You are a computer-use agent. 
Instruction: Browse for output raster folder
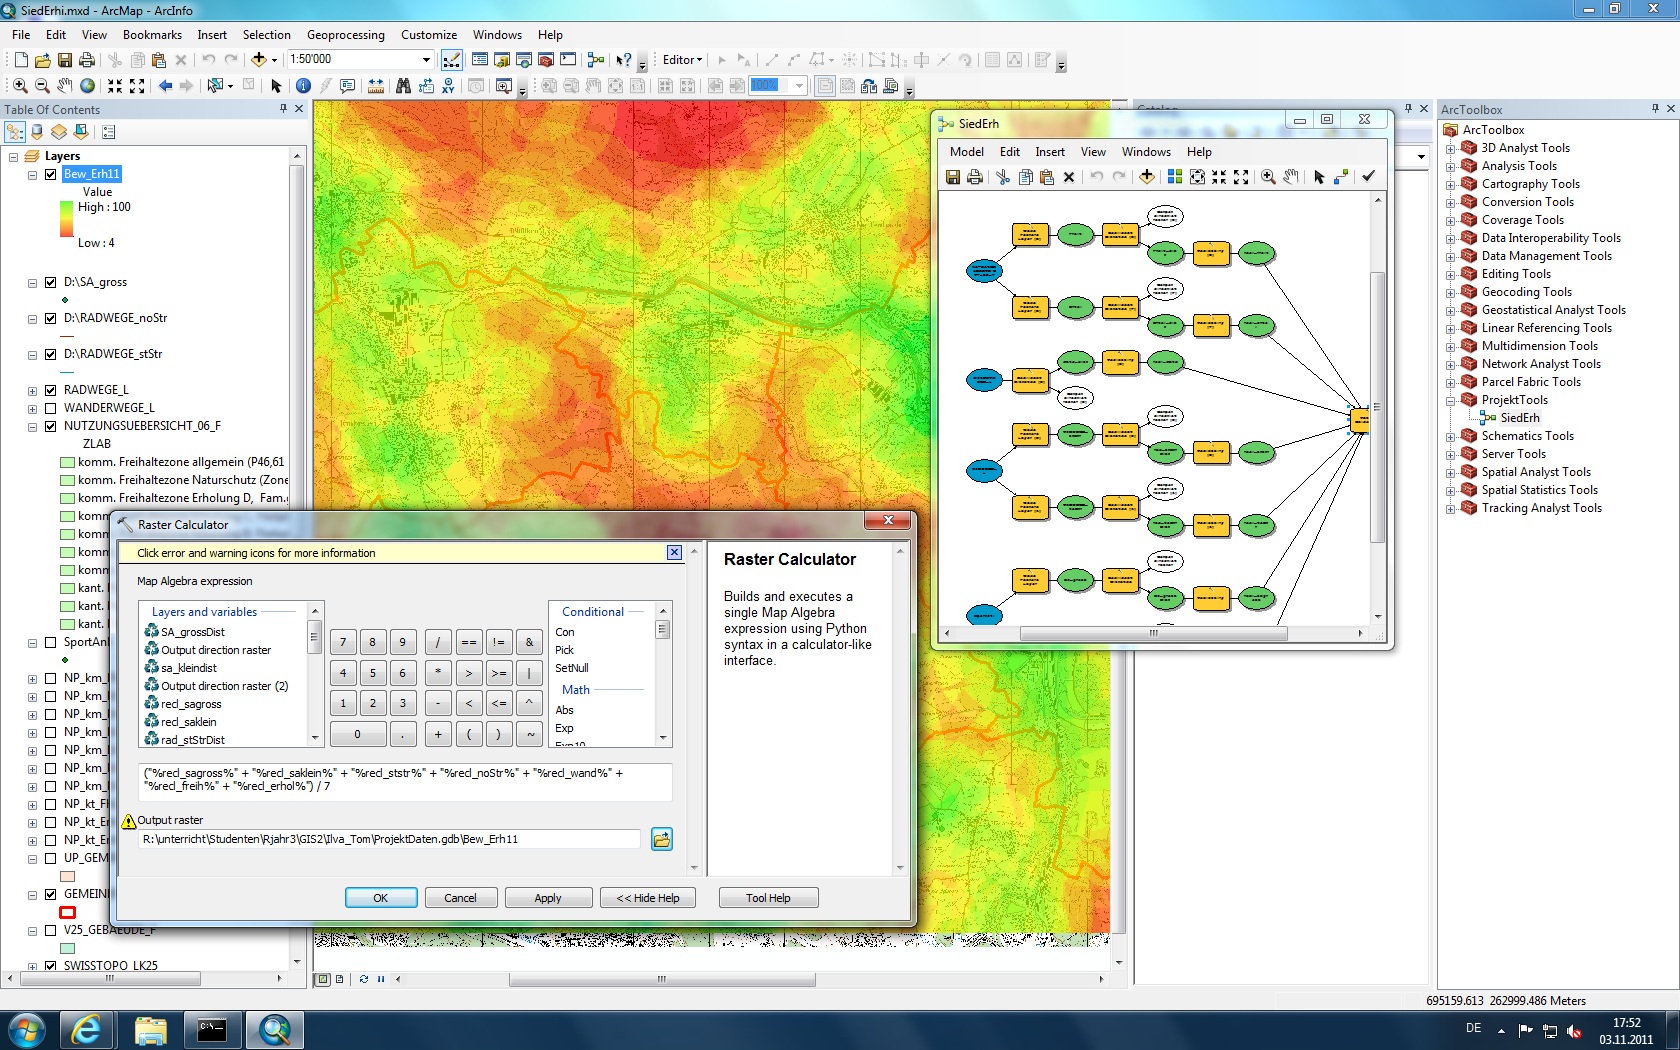point(661,839)
